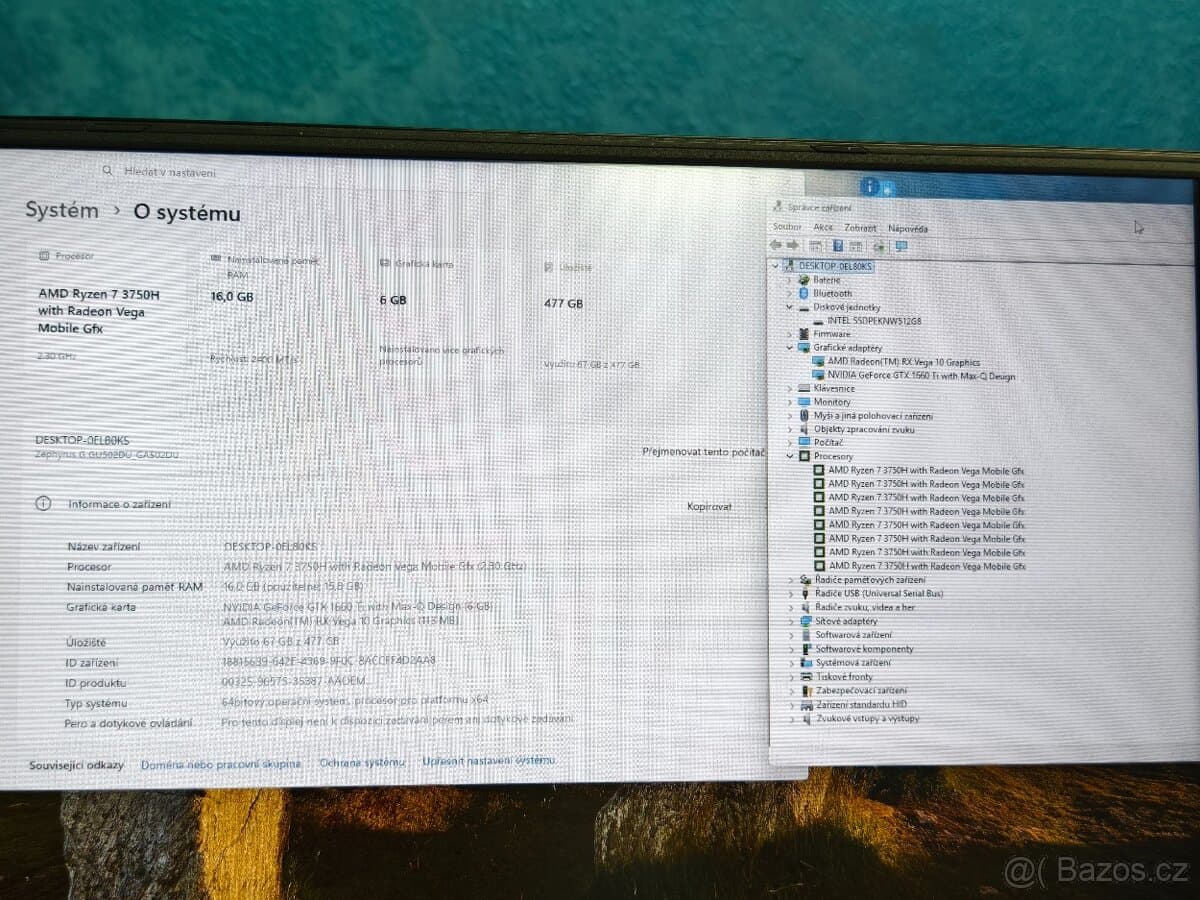This screenshot has height=900, width=1200.
Task: Click the Back arrow in Device Manager toolbar
Action: pos(776,245)
